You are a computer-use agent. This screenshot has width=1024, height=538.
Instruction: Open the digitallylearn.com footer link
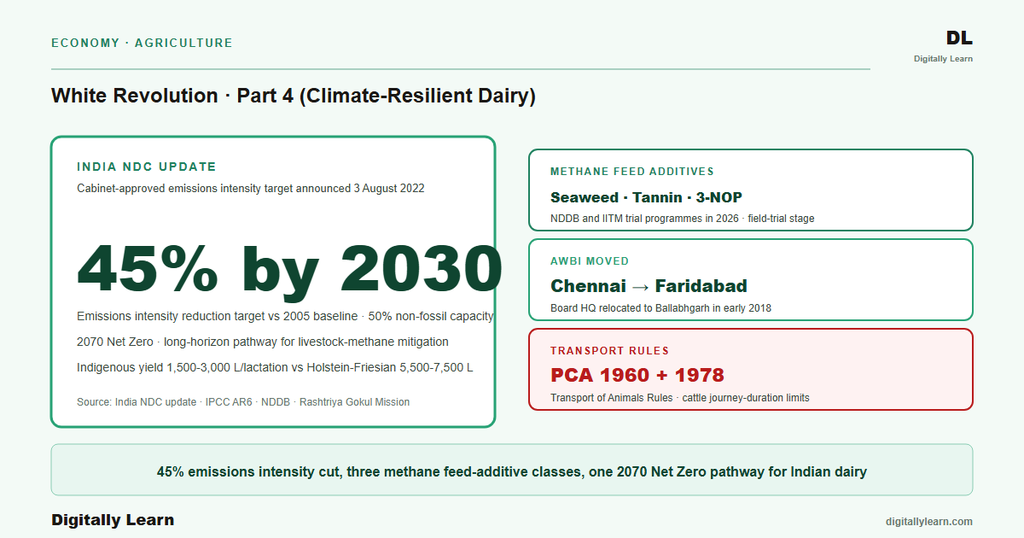tap(929, 522)
